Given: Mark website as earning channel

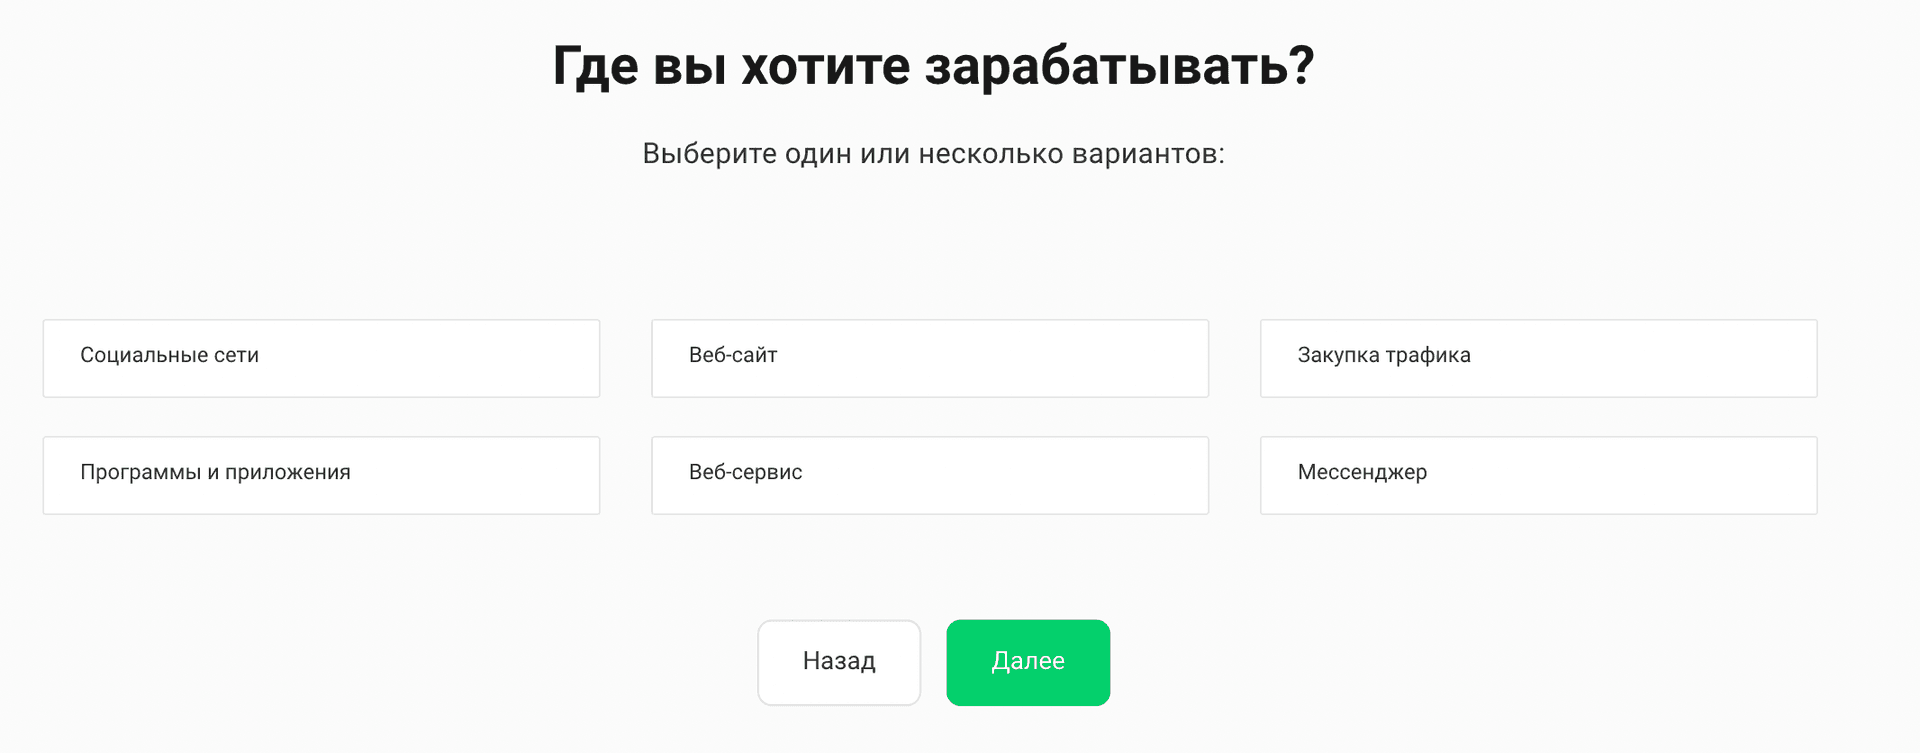Looking at the screenshot, I should coord(929,358).
